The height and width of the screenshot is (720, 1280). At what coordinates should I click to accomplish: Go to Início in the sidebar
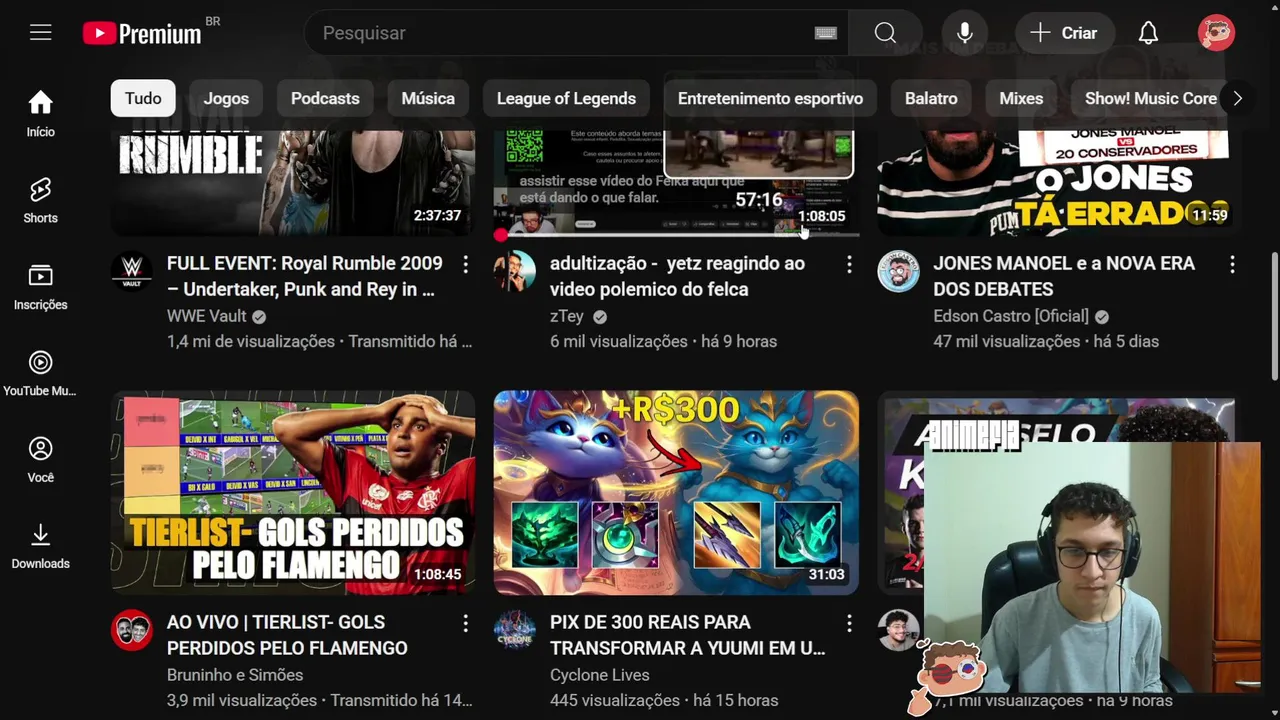[x=40, y=113]
